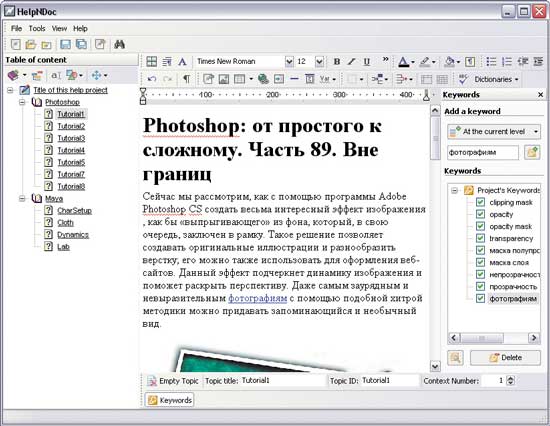This screenshot has height=426, width=550.
Task: Toggle Italic formatting button
Action: tap(351, 62)
